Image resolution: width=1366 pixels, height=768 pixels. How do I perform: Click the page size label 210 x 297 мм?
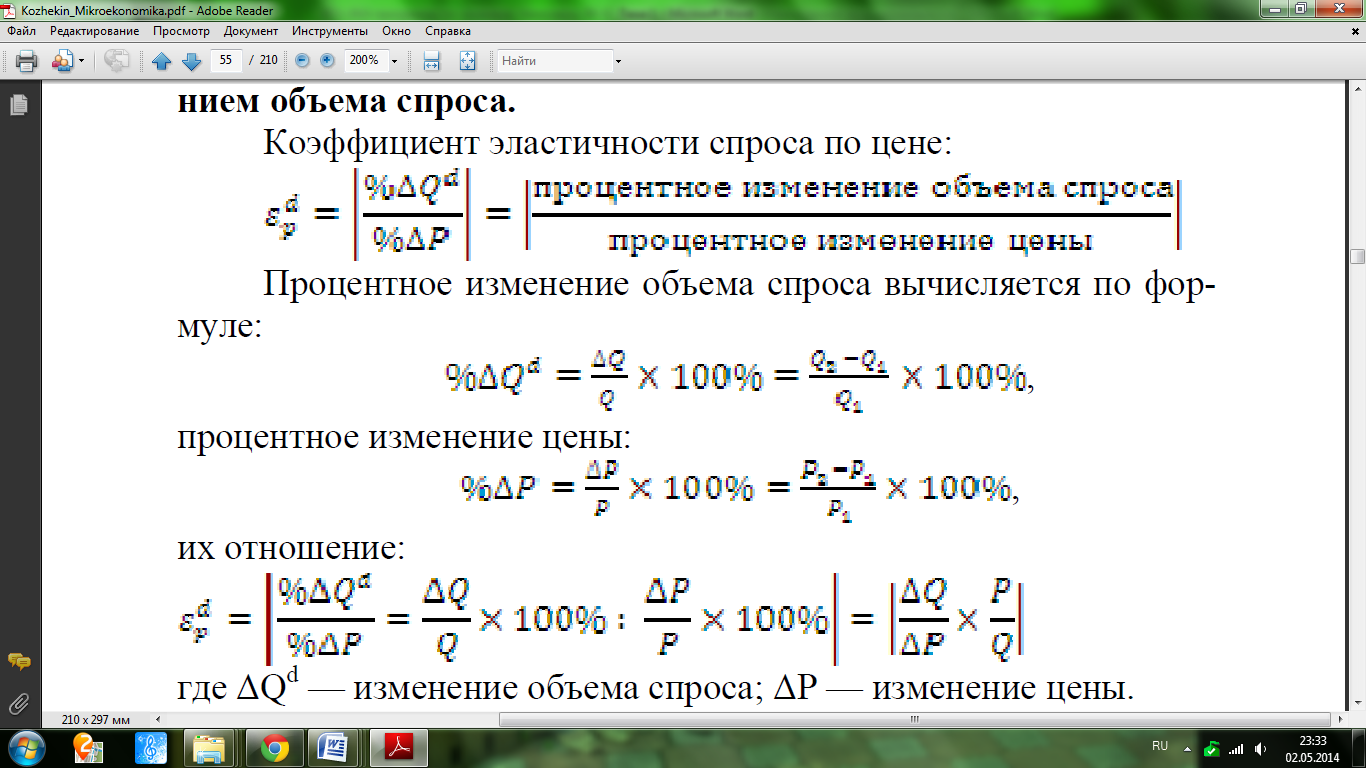96,720
